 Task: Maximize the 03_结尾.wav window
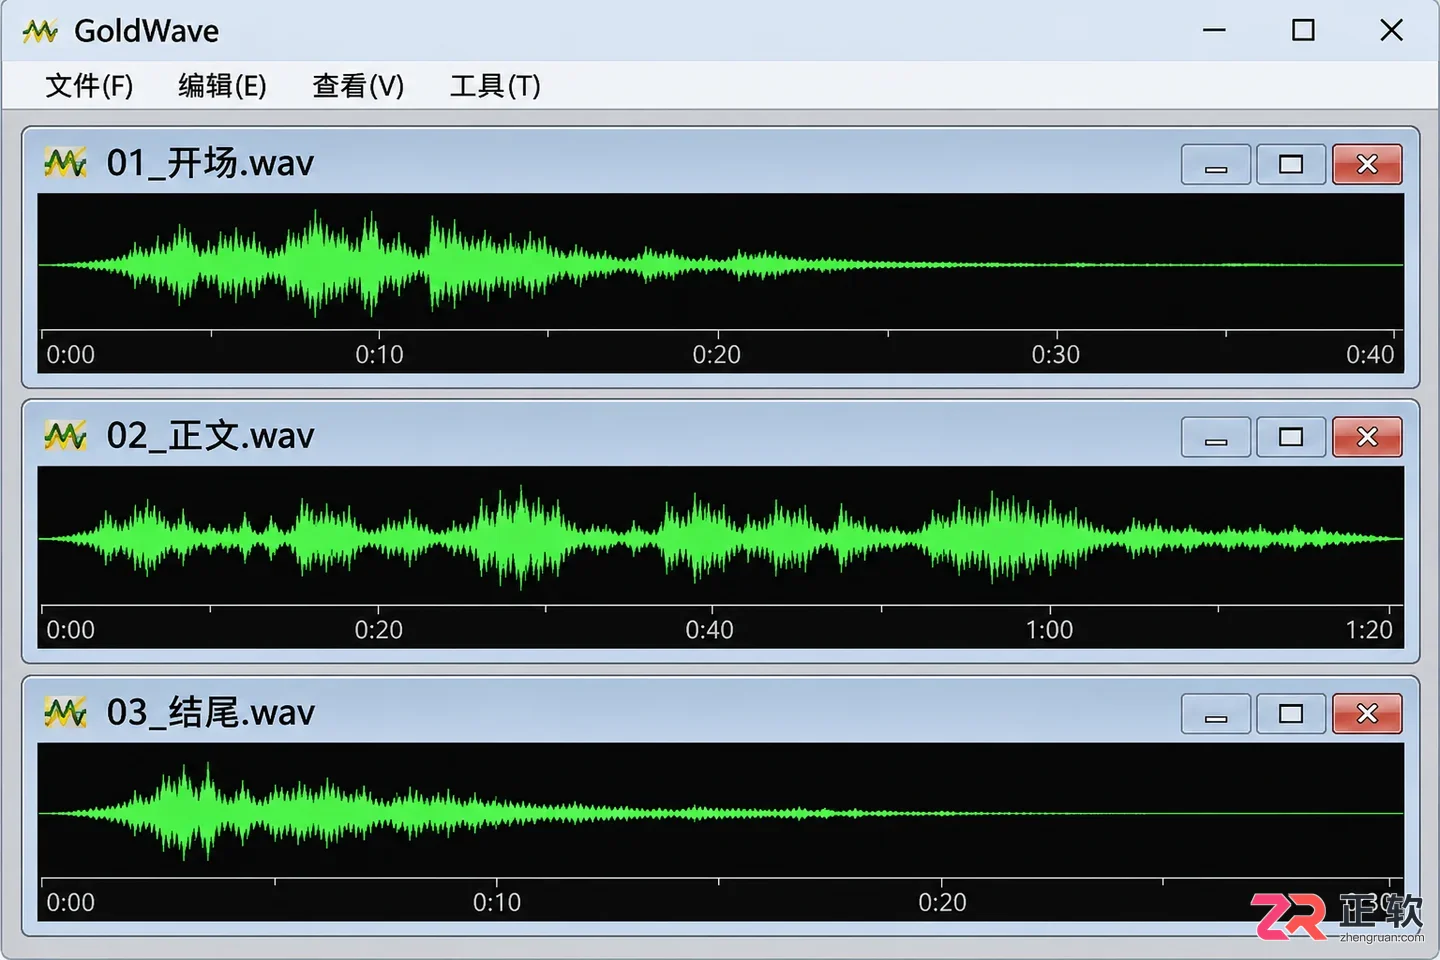pos(1291,714)
